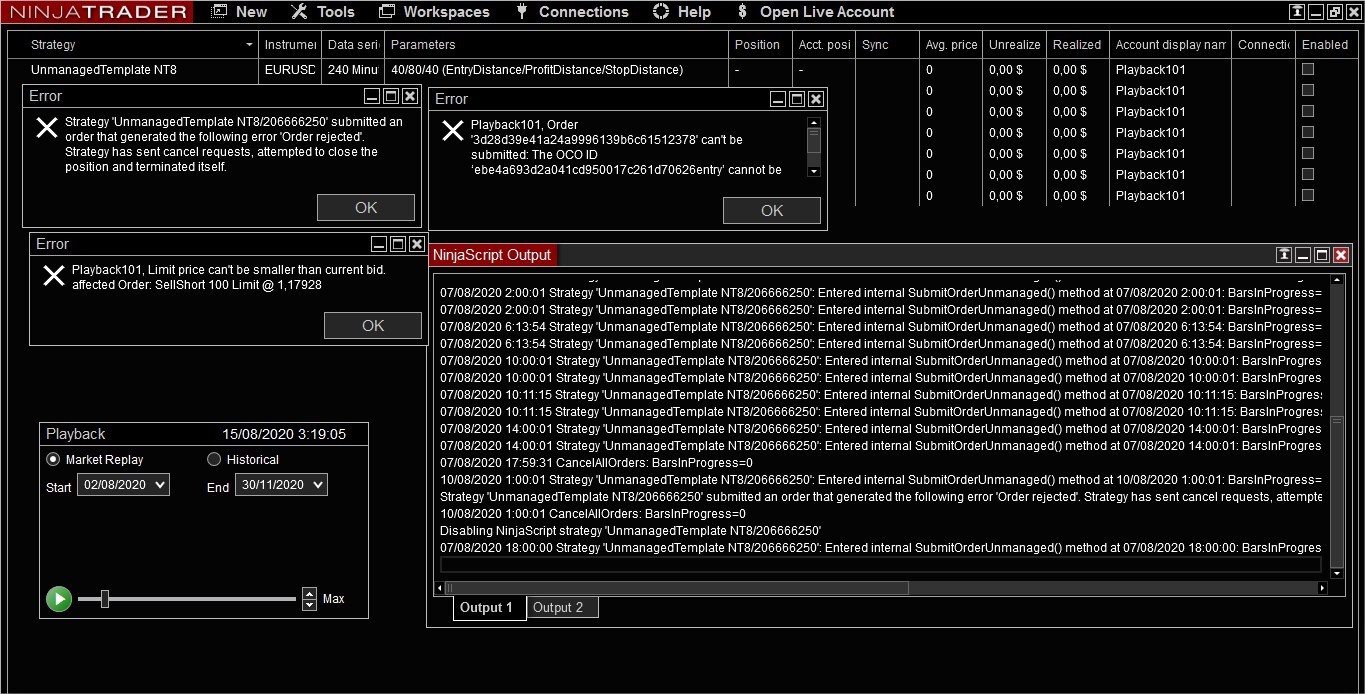Click scroll-up arrow in OCO error message
The width and height of the screenshot is (1365, 694).
pyautogui.click(x=813, y=123)
